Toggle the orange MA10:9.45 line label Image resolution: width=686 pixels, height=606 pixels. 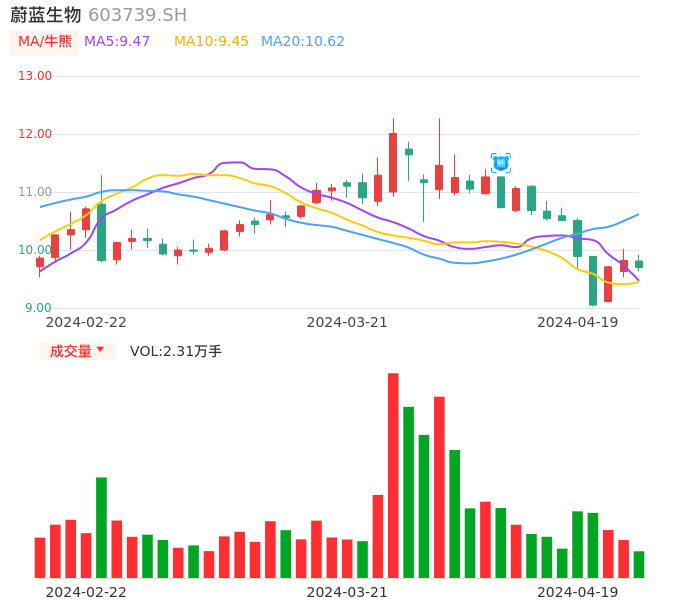[x=211, y=42]
